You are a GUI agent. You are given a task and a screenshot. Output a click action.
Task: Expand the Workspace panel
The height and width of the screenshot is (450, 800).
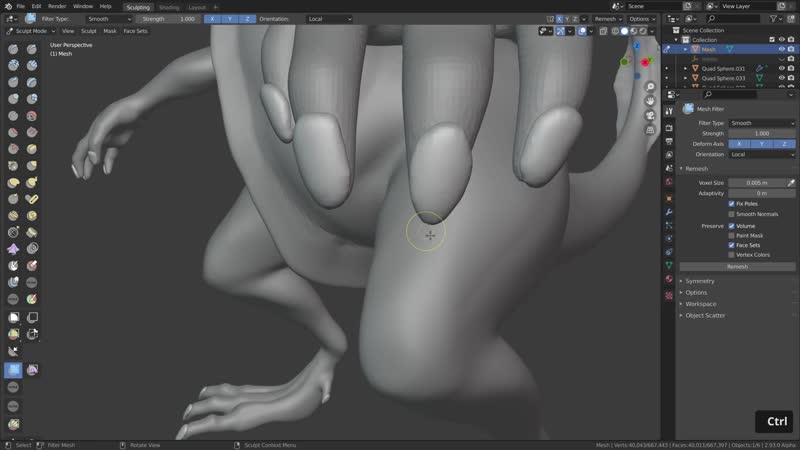point(701,304)
